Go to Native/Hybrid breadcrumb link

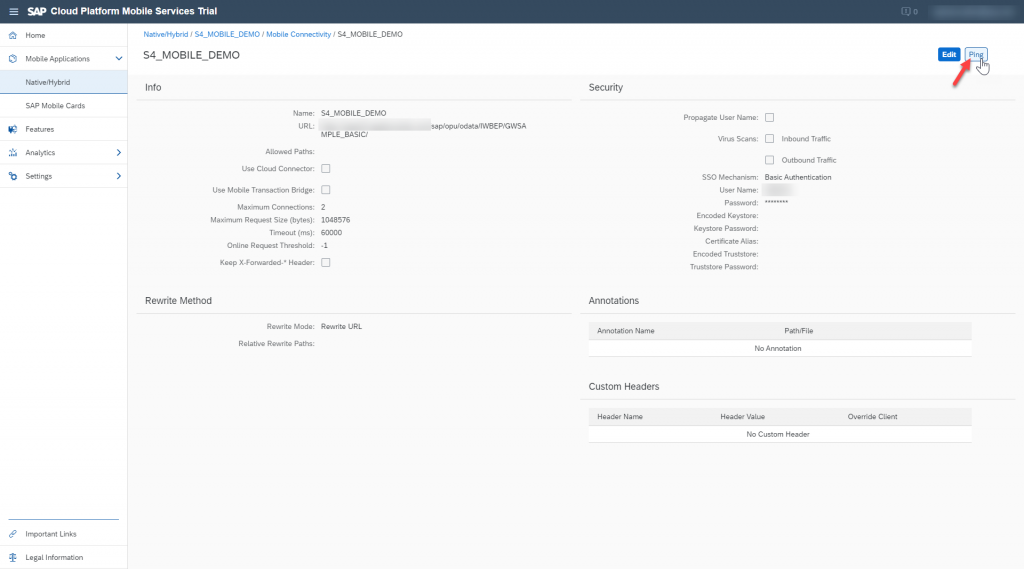(x=165, y=35)
